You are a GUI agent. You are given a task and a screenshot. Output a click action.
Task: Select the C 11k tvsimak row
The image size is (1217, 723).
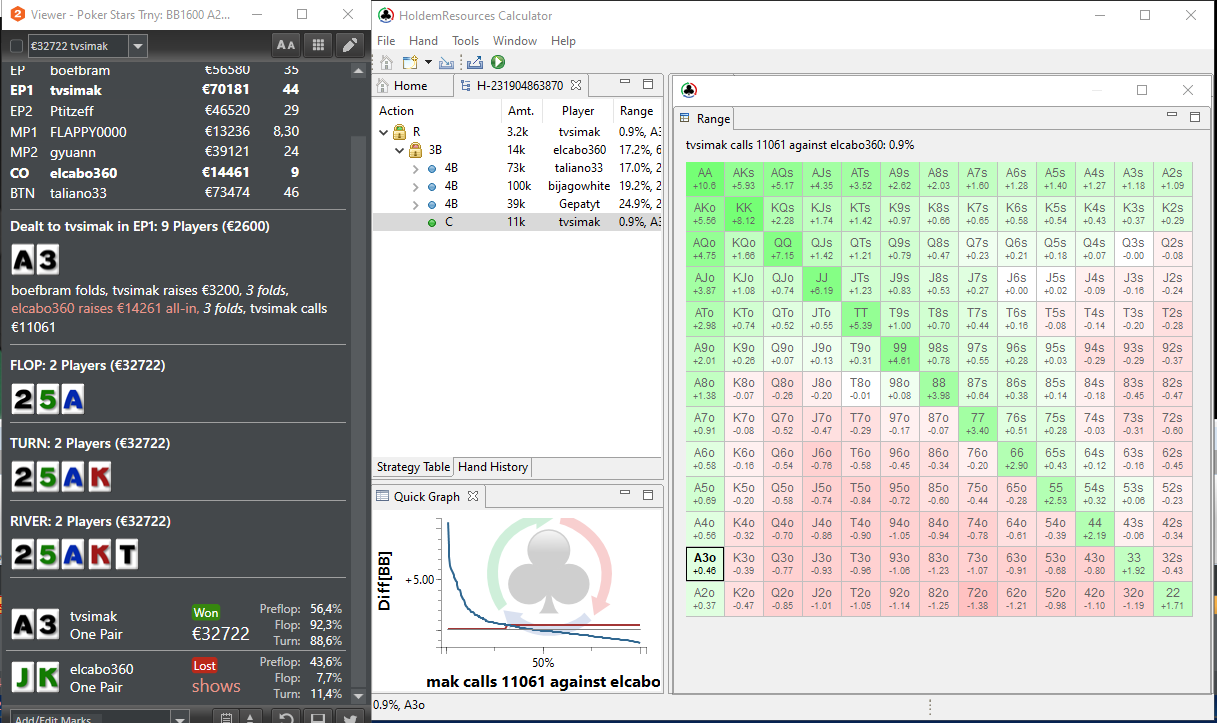point(517,222)
